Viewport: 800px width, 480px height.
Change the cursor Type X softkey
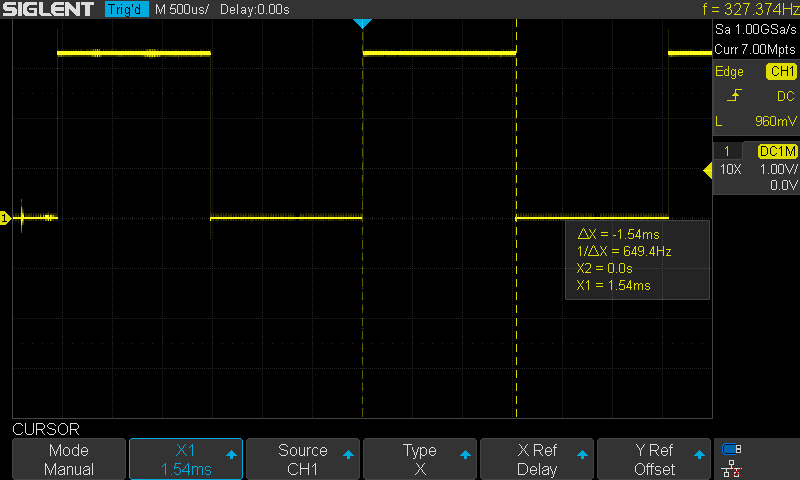(419, 459)
